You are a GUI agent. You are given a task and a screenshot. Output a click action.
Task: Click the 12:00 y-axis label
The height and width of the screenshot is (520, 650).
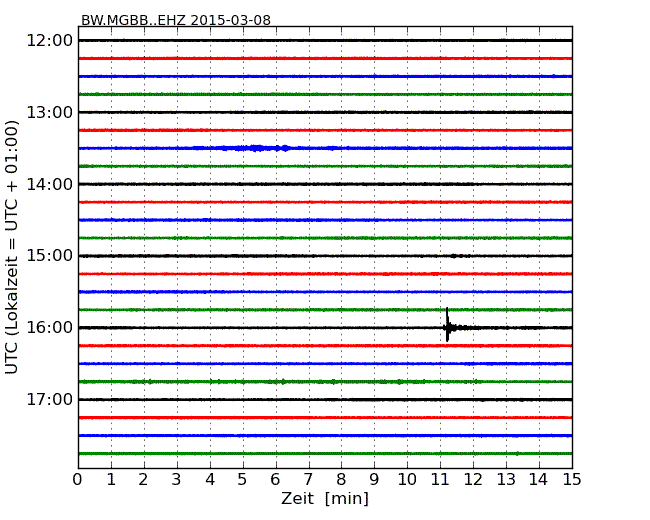[x=50, y=41]
